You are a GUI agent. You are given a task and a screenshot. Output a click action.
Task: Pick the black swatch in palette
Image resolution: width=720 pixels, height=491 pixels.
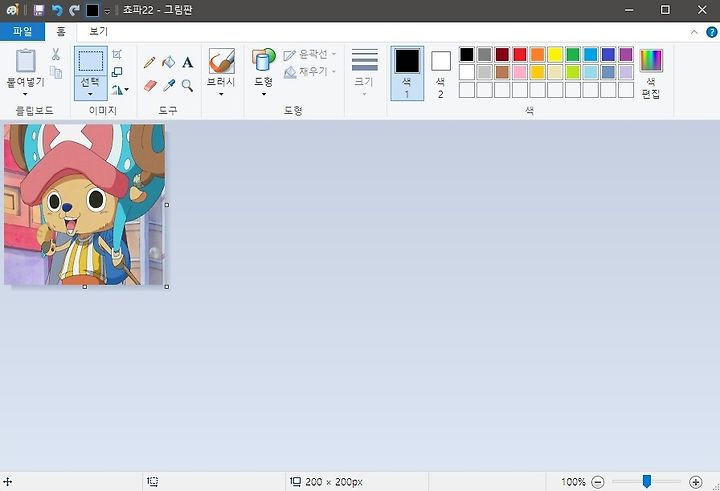click(x=467, y=55)
